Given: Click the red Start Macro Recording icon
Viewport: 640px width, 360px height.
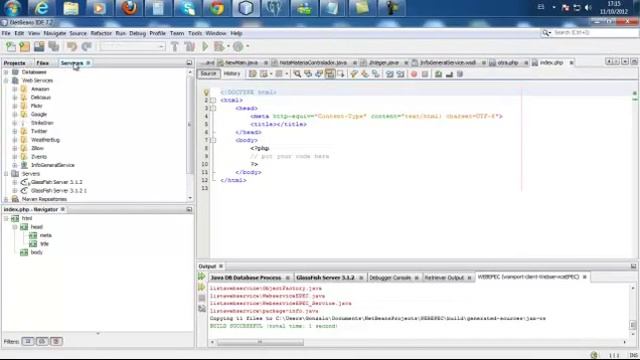Looking at the screenshot, I should (414, 74).
